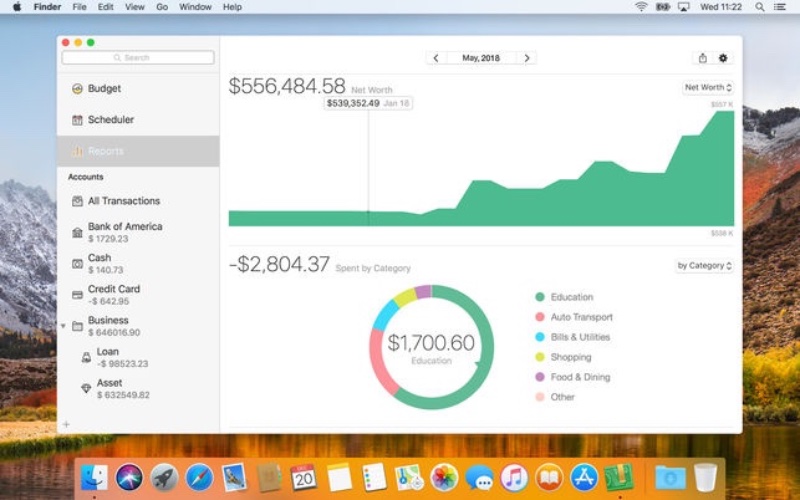Open the by Category dropdown
The height and width of the screenshot is (500, 800).
705,266
